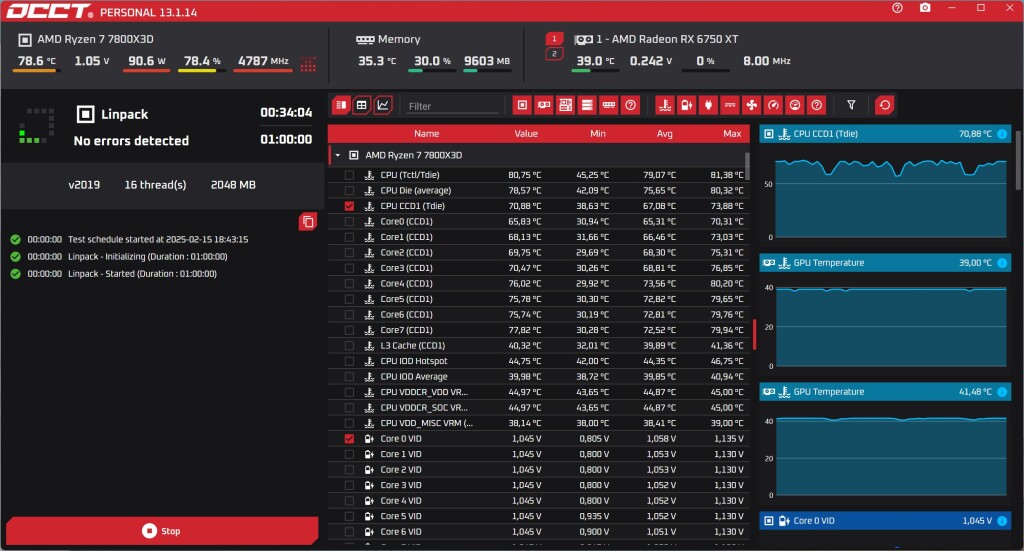The width and height of the screenshot is (1024, 551).
Task: Sort by the Max column header
Action: click(732, 134)
